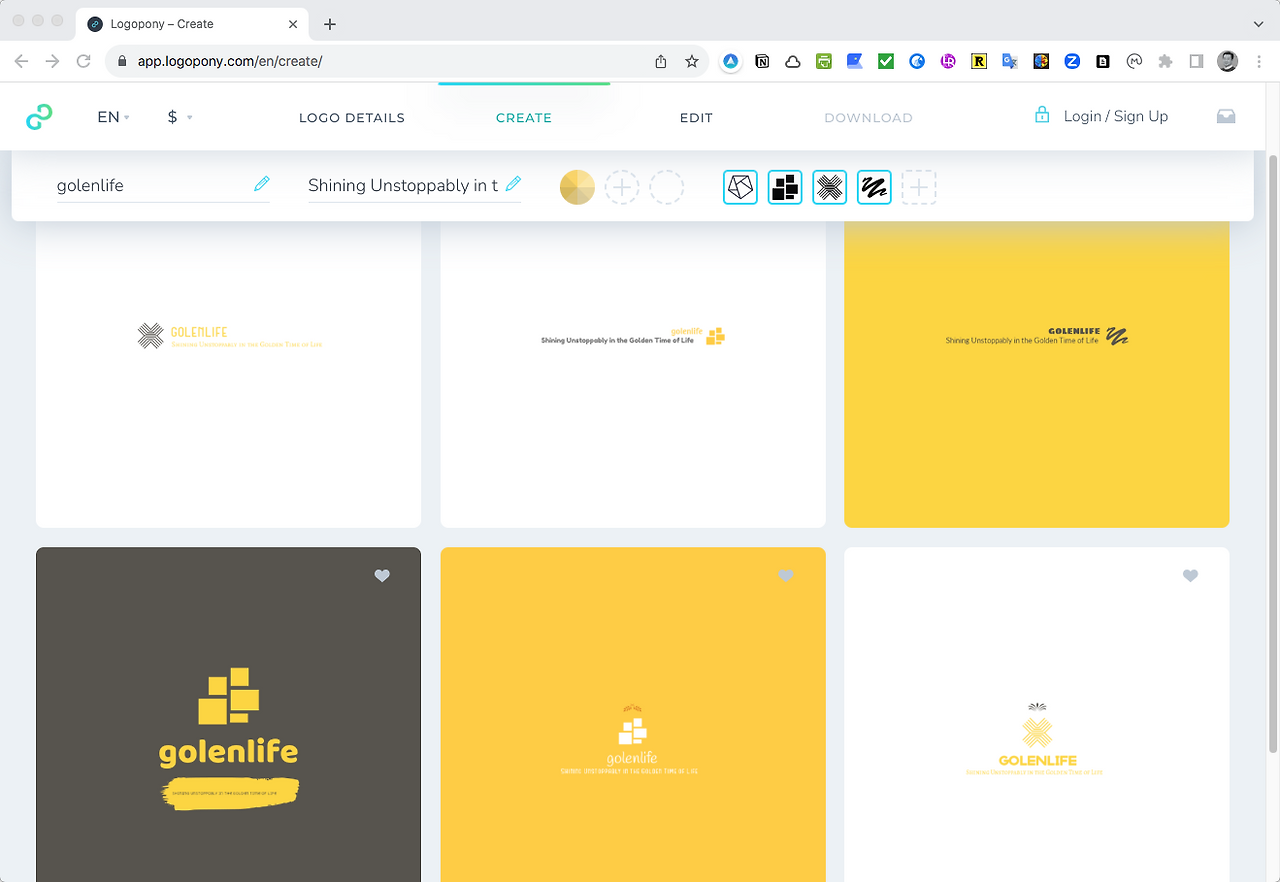Favorite the yellow golenlife logo card
This screenshot has width=1280, height=882.
pos(786,576)
